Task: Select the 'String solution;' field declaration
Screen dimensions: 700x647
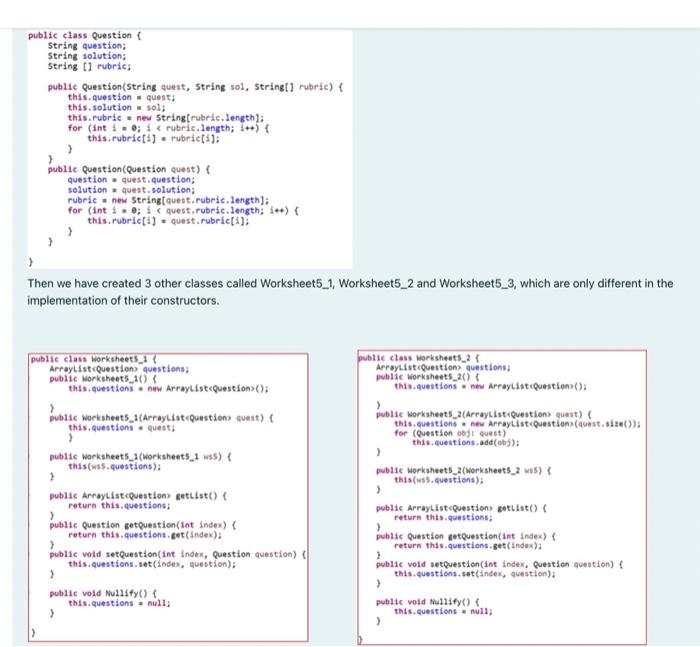Action: pyautogui.click(x=87, y=56)
